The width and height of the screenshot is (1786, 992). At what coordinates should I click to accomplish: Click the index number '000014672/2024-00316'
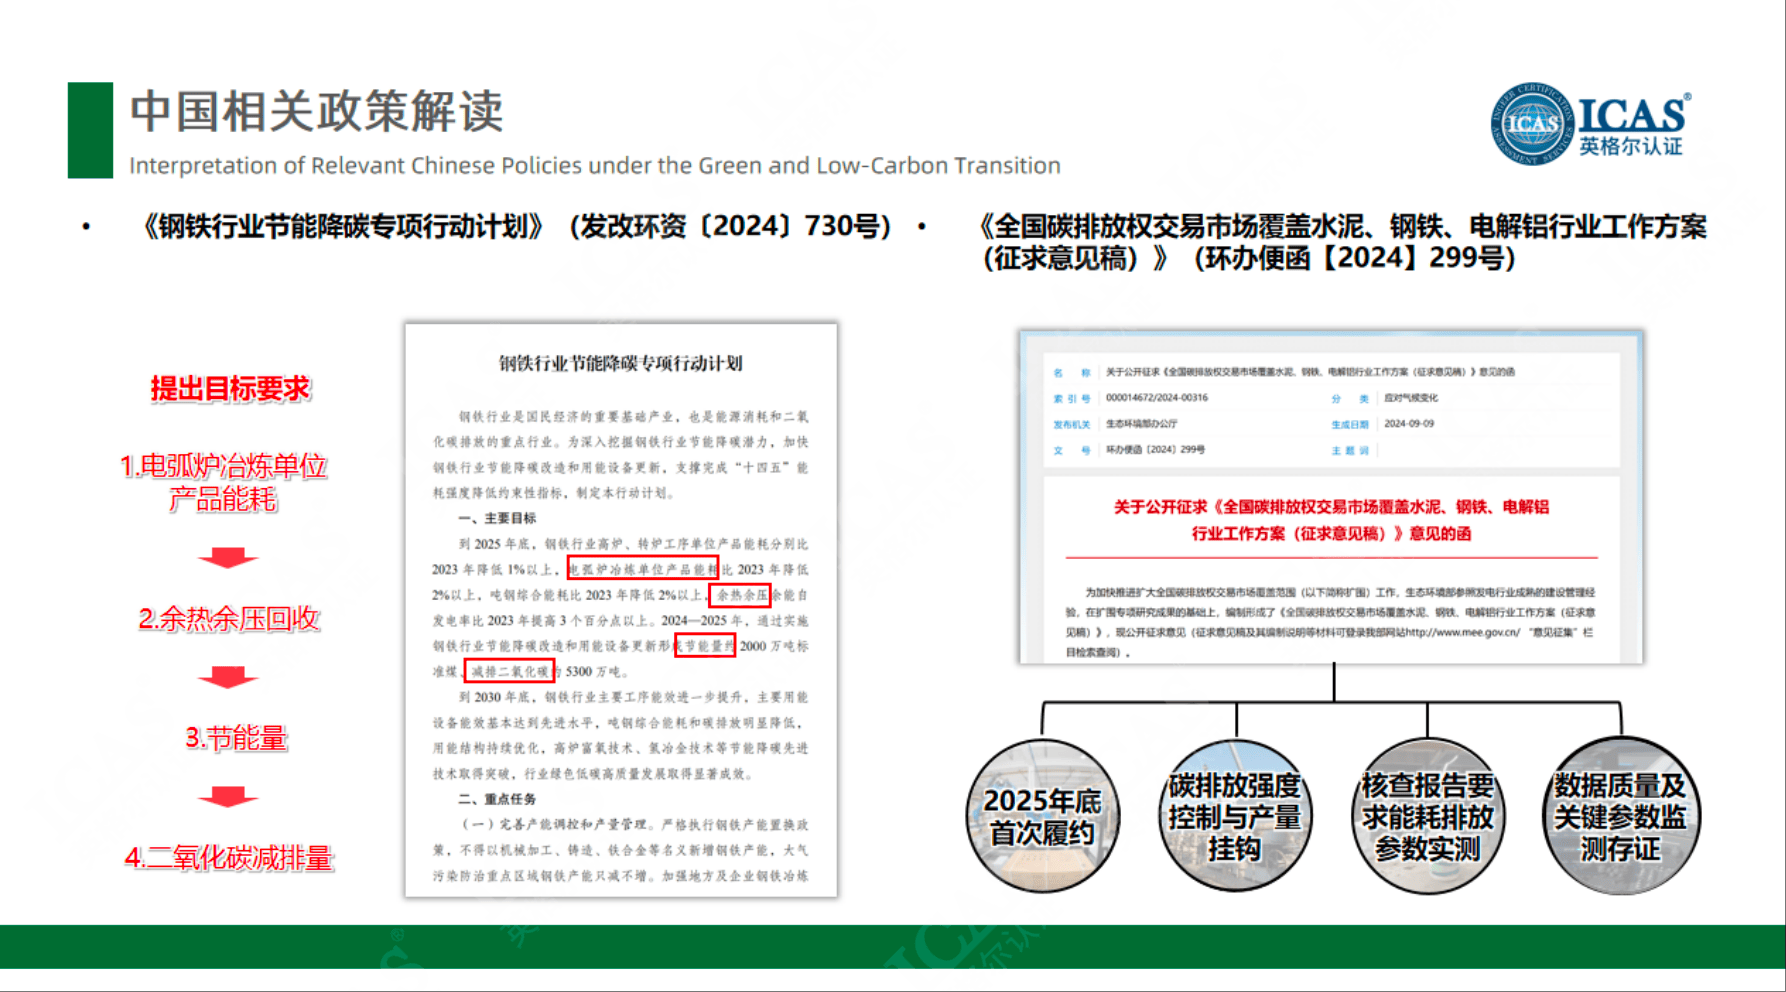[x=1157, y=398]
